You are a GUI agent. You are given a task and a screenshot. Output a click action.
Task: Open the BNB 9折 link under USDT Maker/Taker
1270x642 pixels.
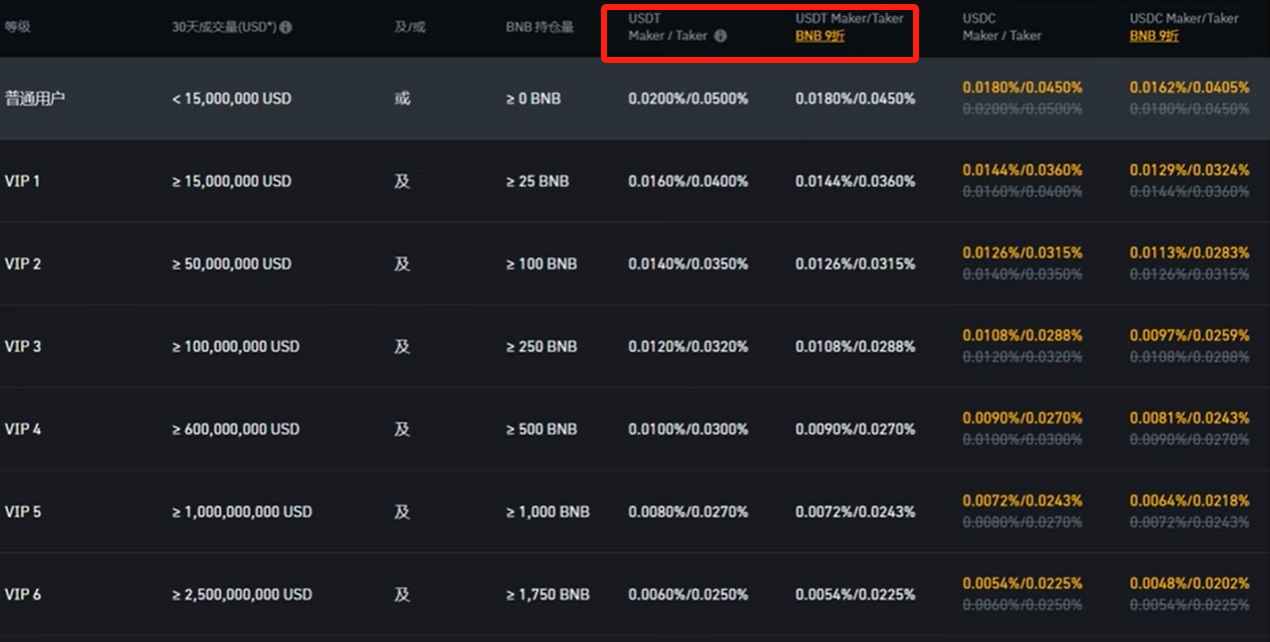(x=820, y=36)
